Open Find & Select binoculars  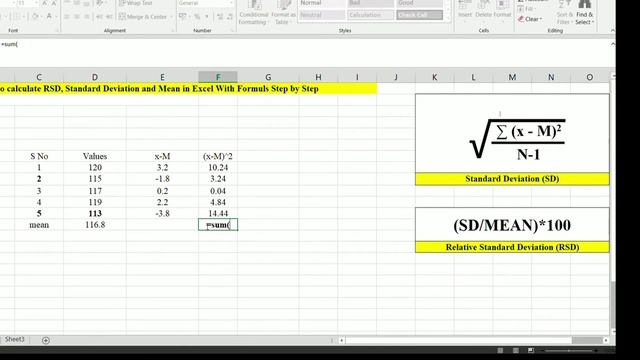pyautogui.click(x=584, y=12)
